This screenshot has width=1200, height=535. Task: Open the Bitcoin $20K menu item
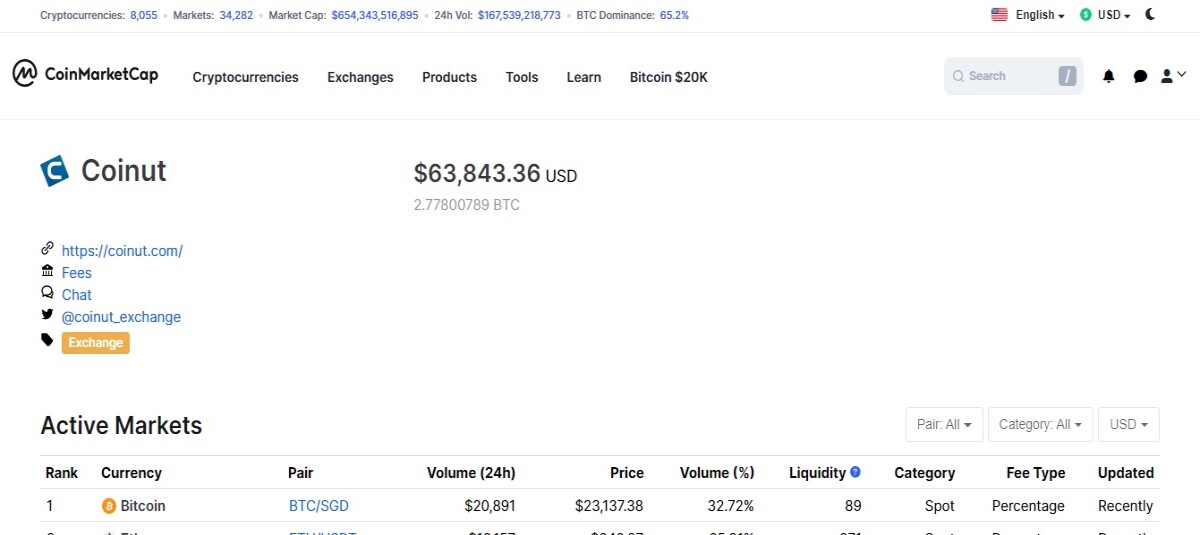pos(668,77)
